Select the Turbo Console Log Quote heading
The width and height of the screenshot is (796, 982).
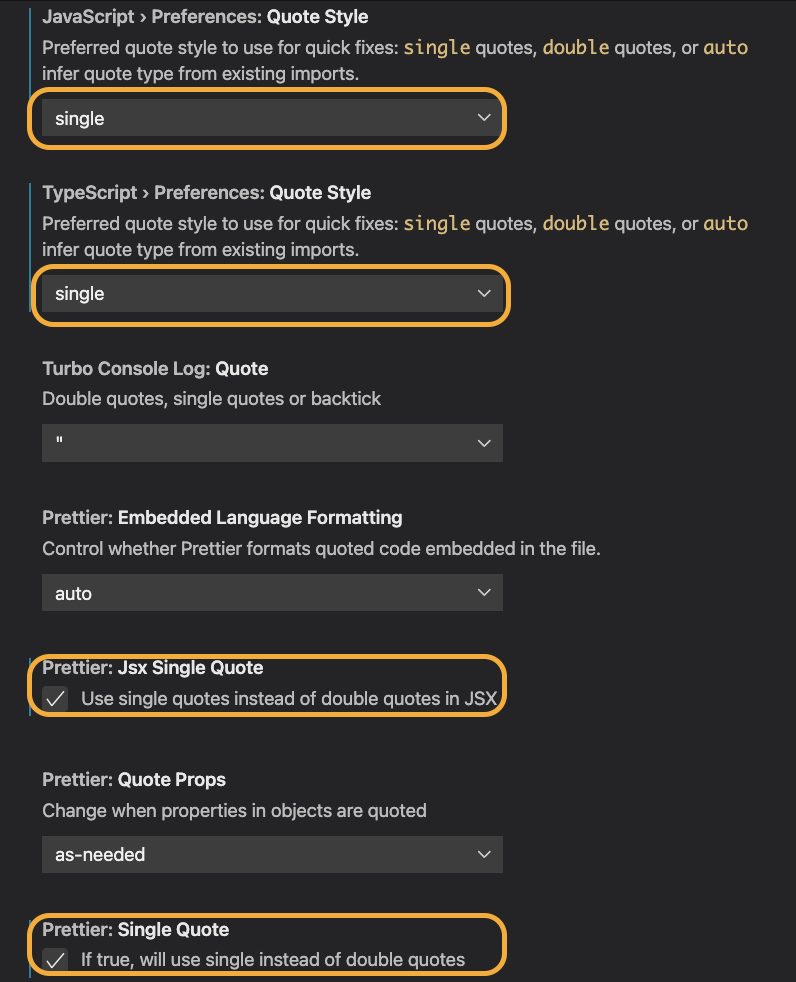(155, 369)
